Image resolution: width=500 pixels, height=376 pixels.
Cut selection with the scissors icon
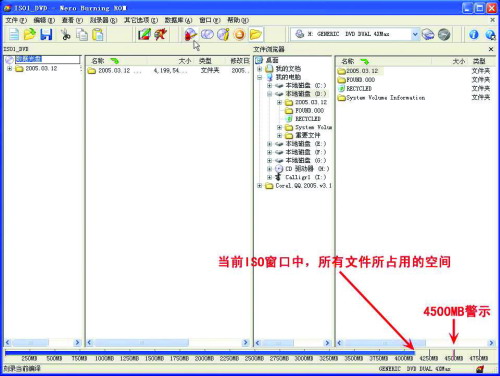pos(66,34)
